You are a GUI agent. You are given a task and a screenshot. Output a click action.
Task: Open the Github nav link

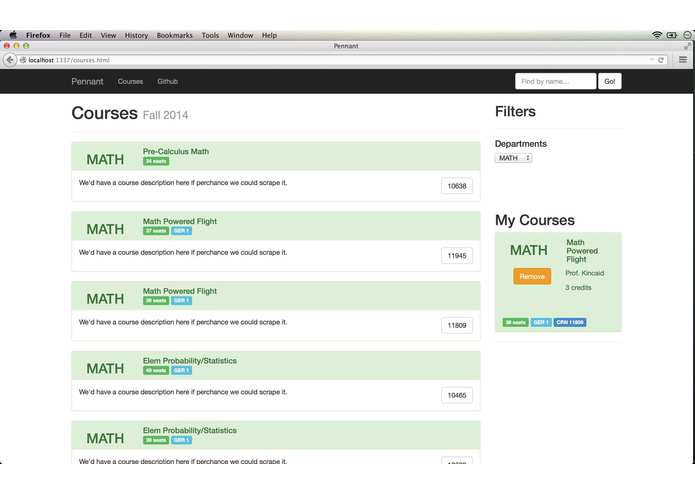tap(168, 82)
